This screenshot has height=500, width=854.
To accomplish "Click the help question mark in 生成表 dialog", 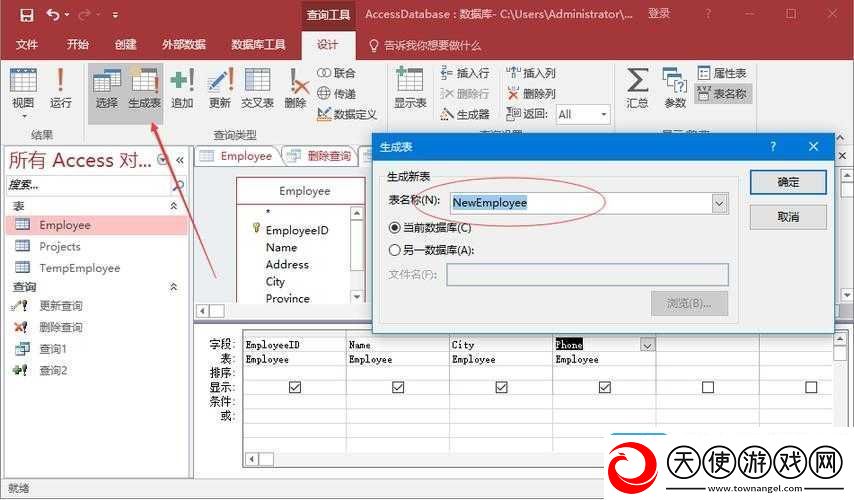I will click(773, 147).
